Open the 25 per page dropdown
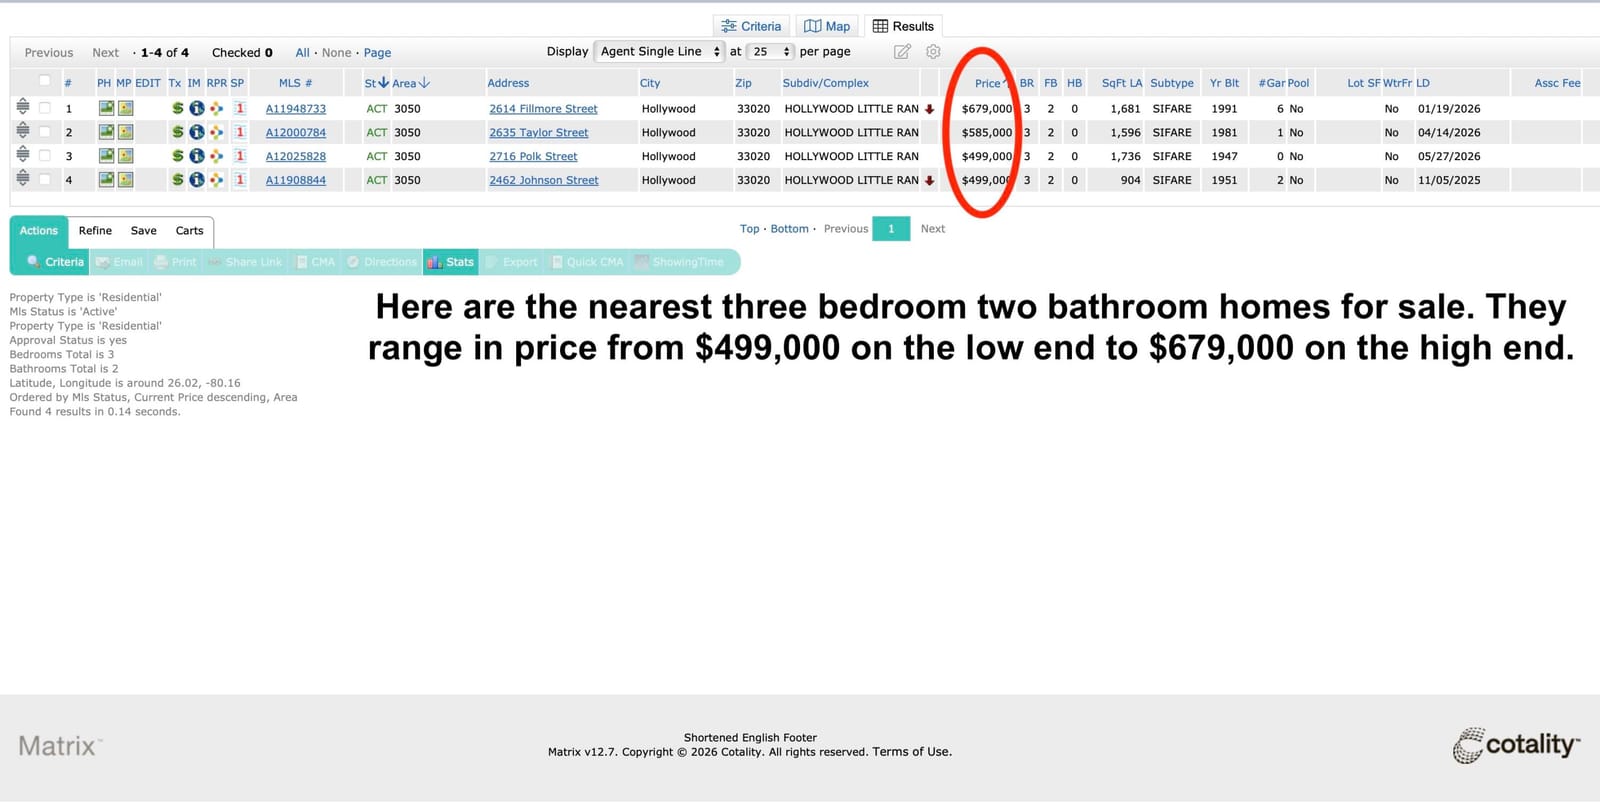Viewport: 1600px width, 803px height. point(770,52)
